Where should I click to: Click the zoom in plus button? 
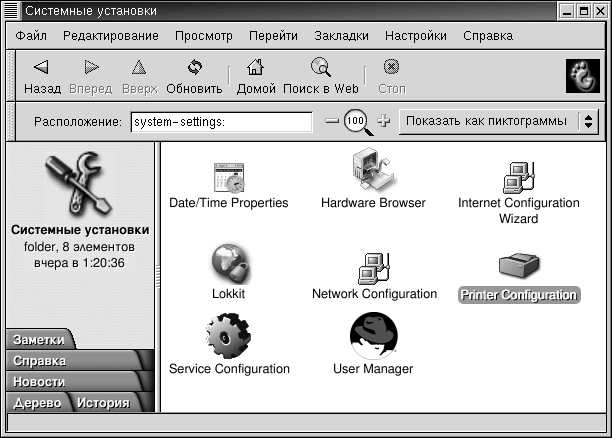[383, 121]
